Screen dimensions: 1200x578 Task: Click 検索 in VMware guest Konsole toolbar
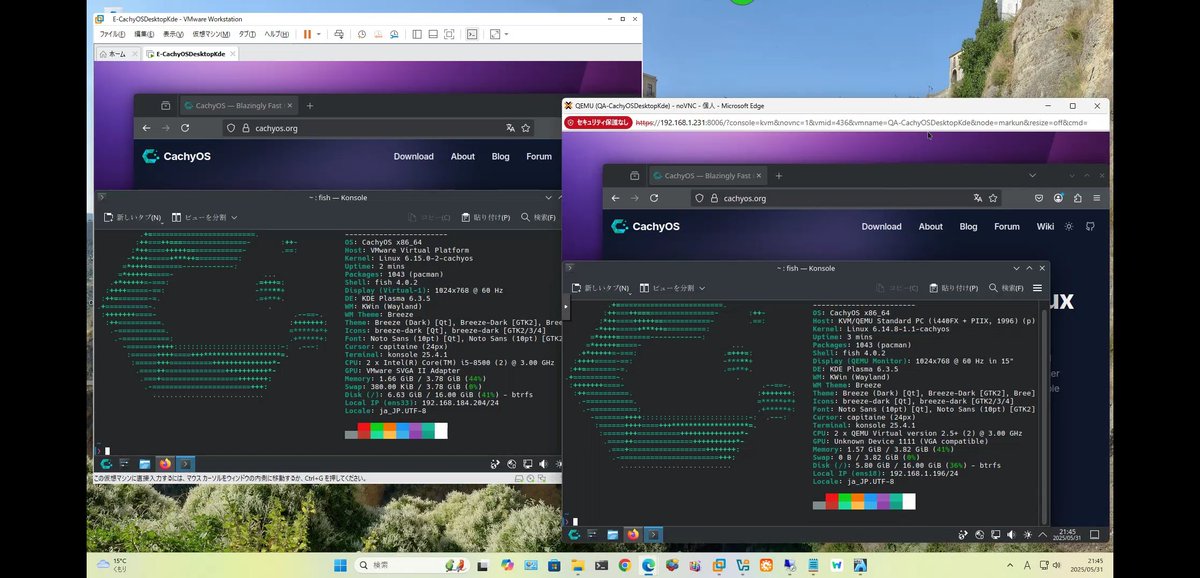point(538,217)
